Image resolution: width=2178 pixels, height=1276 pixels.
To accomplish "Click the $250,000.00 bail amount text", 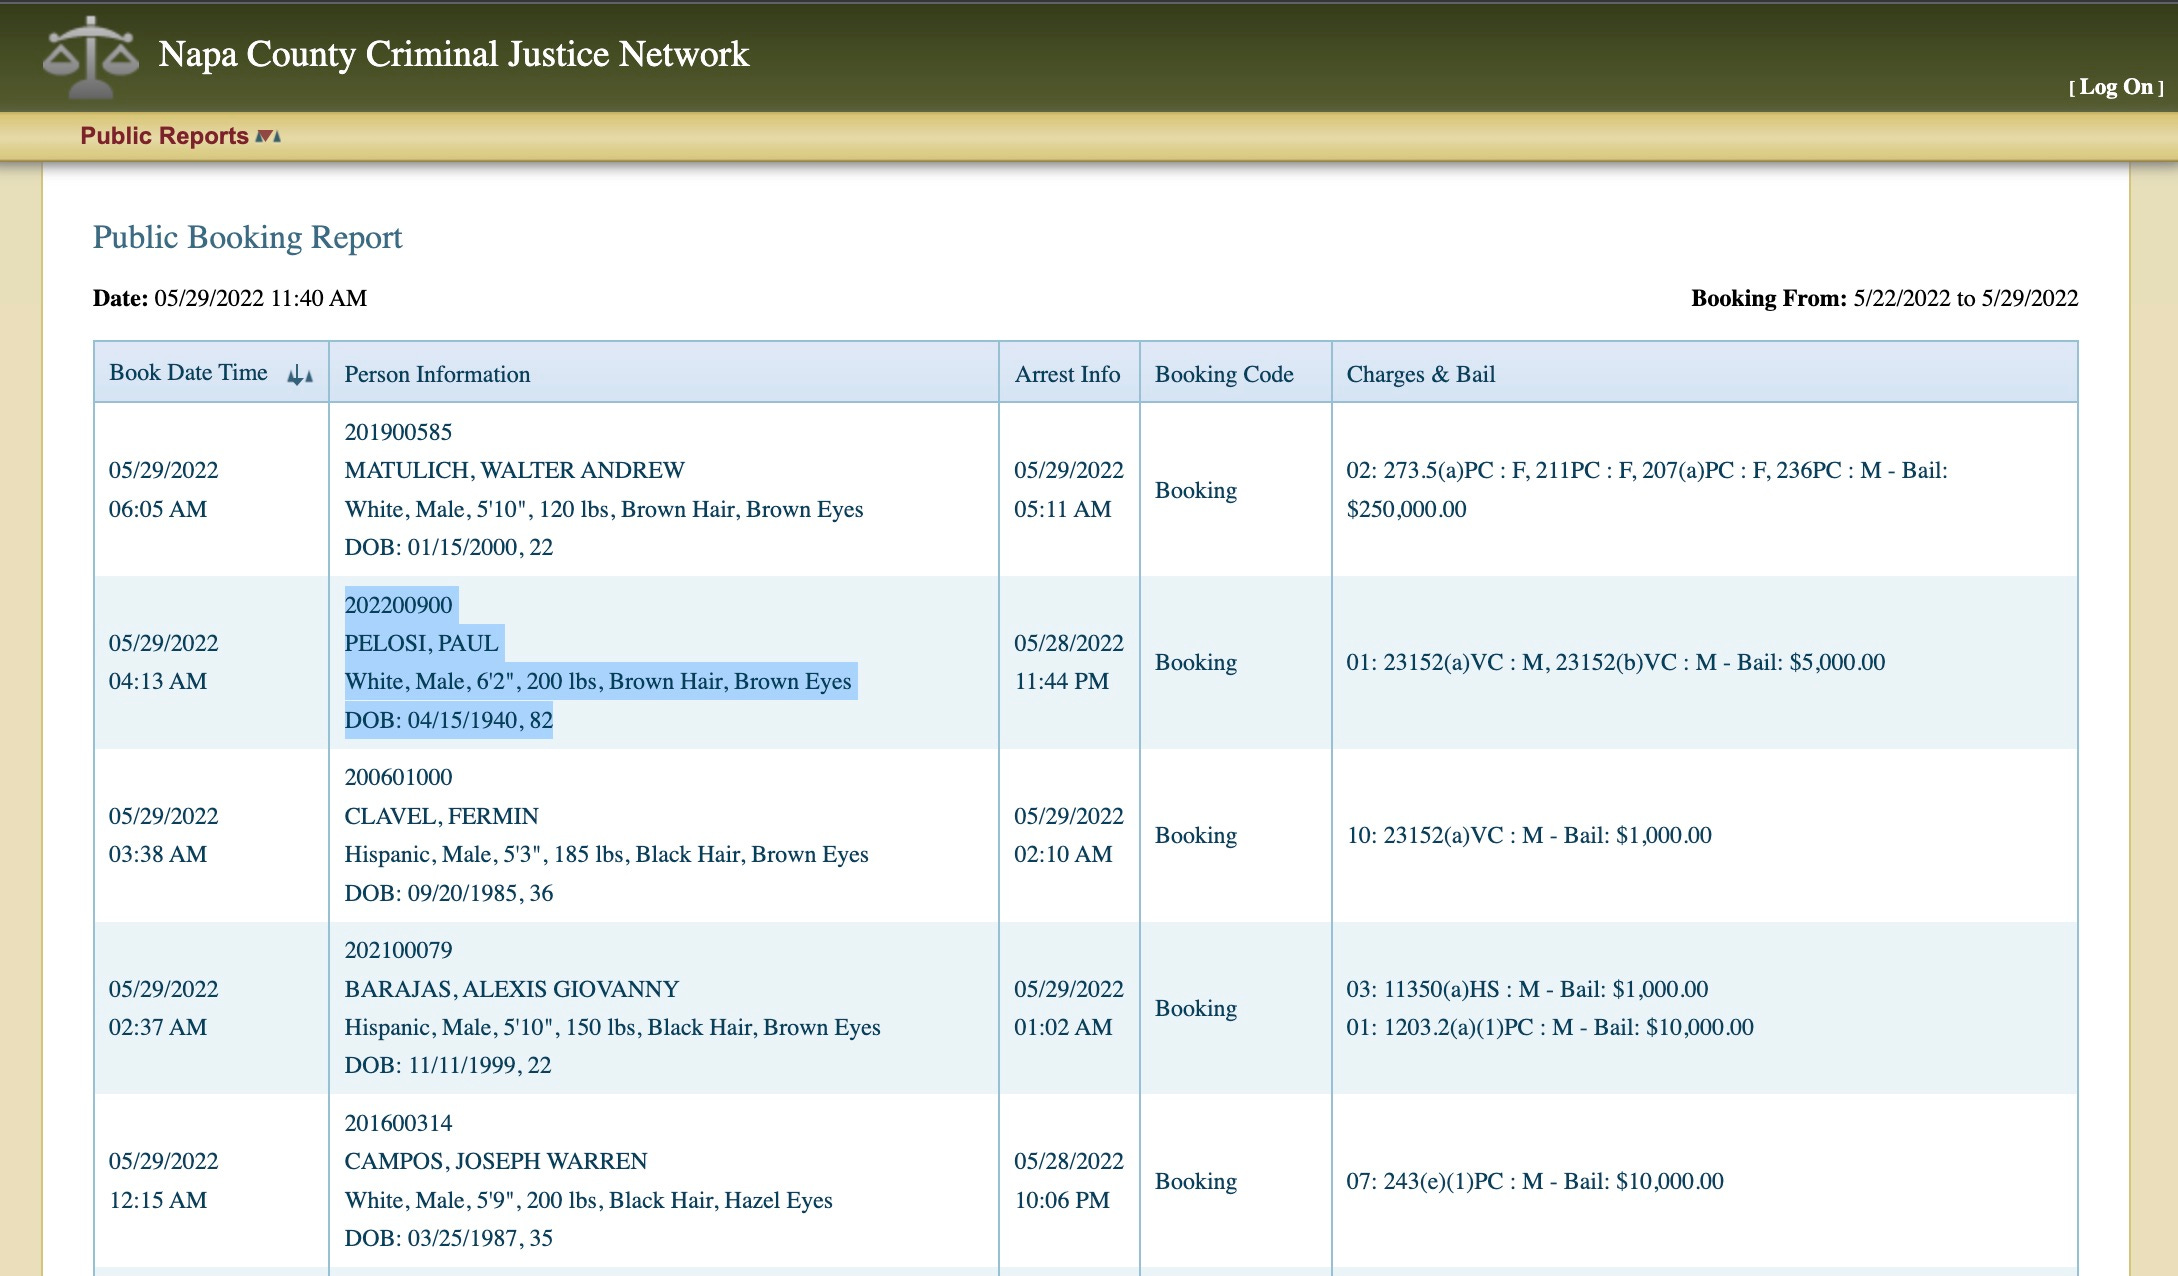I will click(1406, 509).
